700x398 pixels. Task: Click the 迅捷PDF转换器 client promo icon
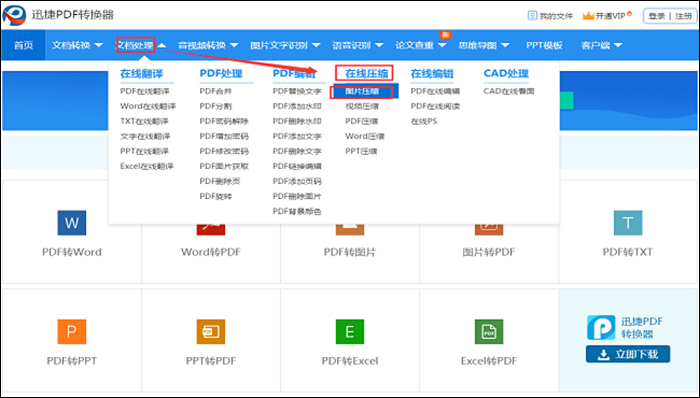pyautogui.click(x=601, y=328)
